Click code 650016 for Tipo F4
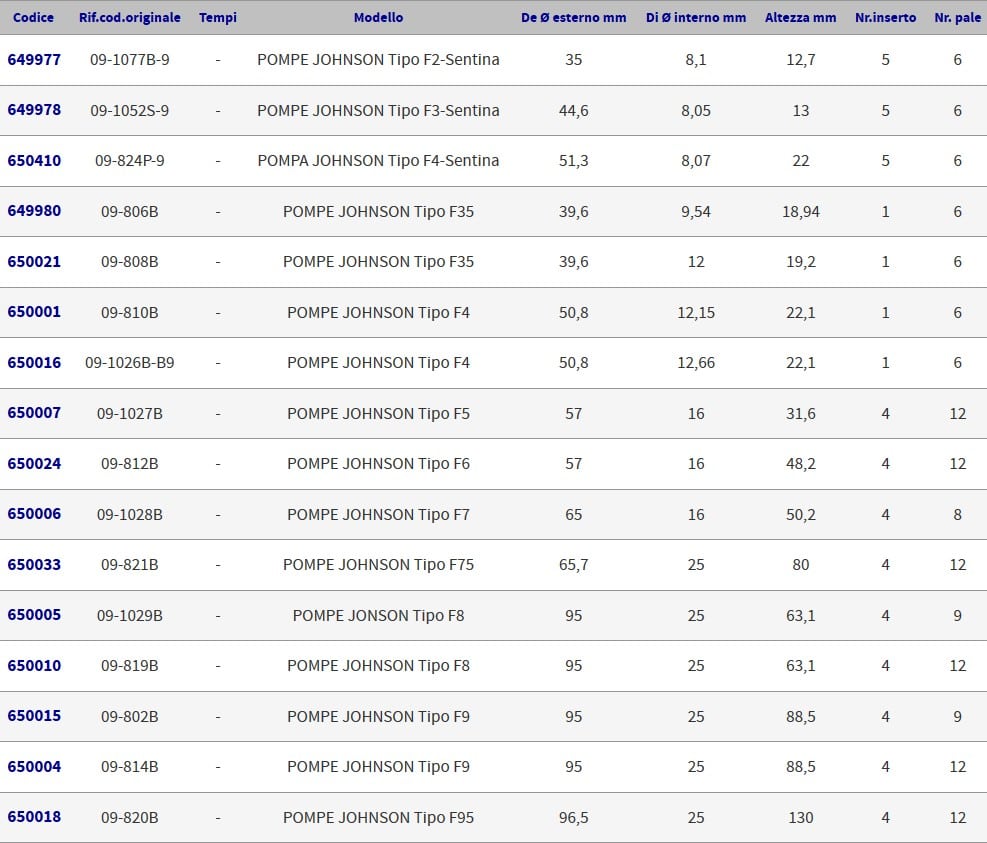Image resolution: width=987 pixels, height=843 pixels. tap(34, 363)
